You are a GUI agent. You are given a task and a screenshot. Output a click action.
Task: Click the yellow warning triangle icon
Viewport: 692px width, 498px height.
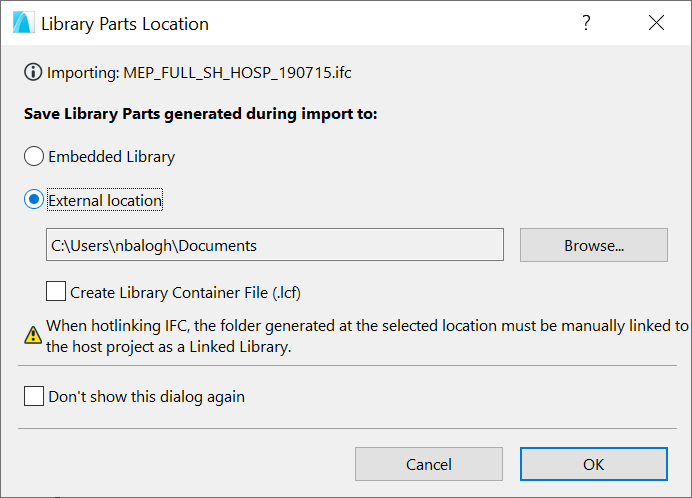(33, 334)
